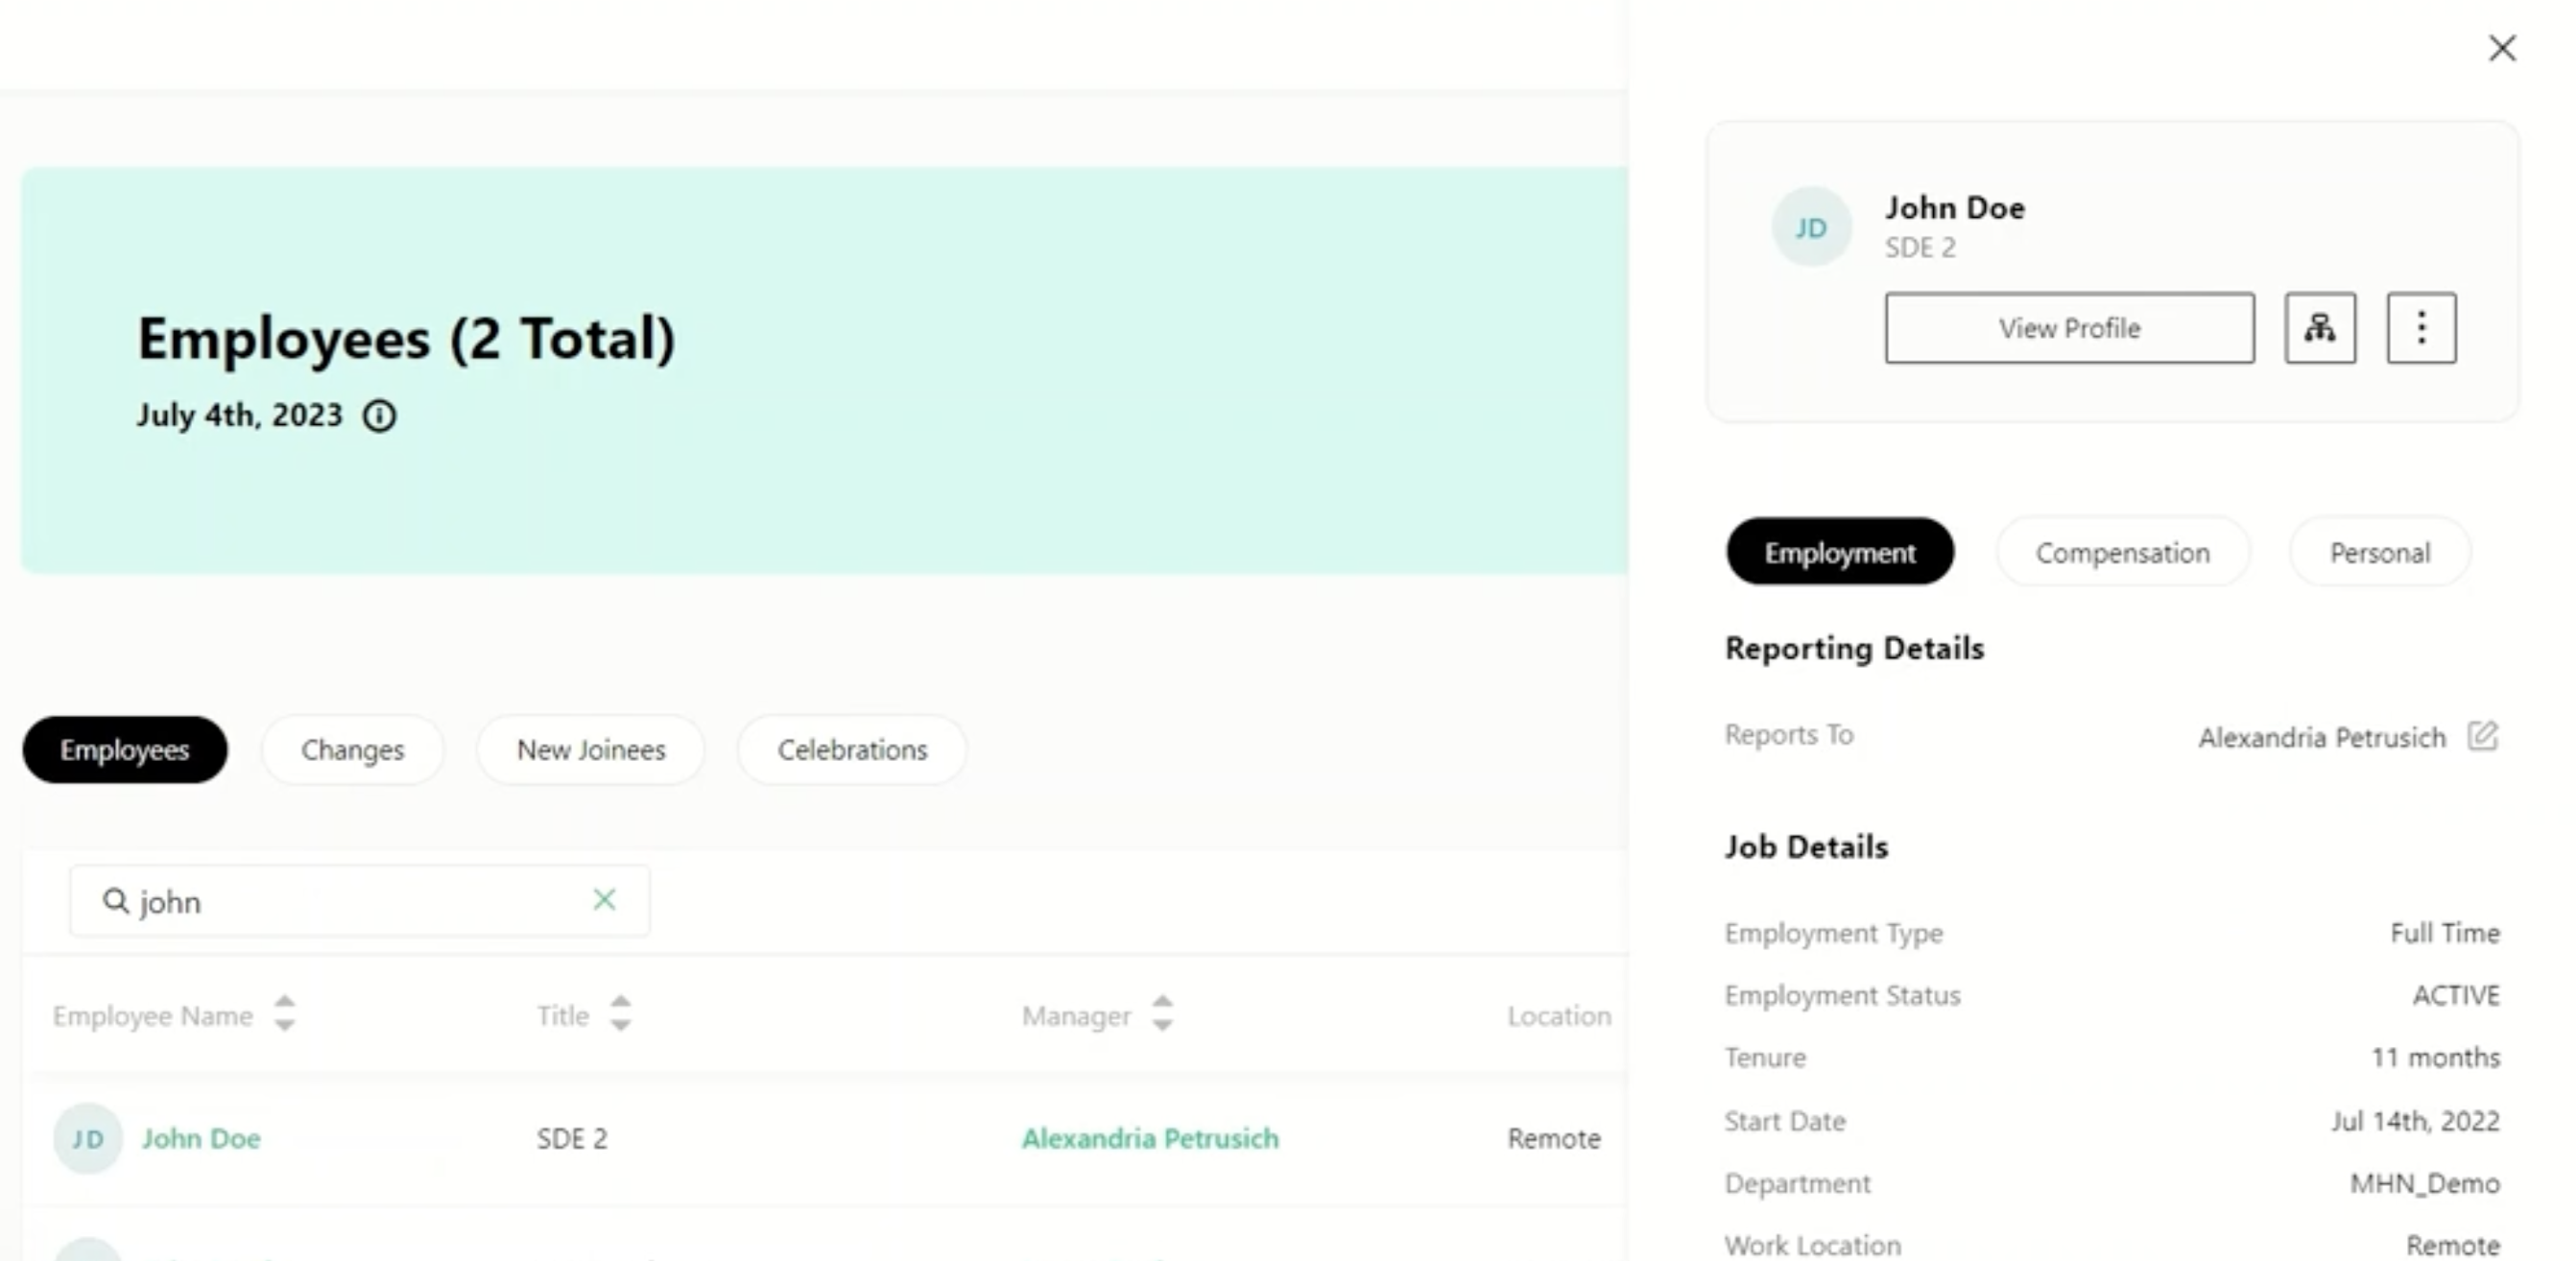Click the Jul 14th, 2022 start date

[x=2416, y=1121]
